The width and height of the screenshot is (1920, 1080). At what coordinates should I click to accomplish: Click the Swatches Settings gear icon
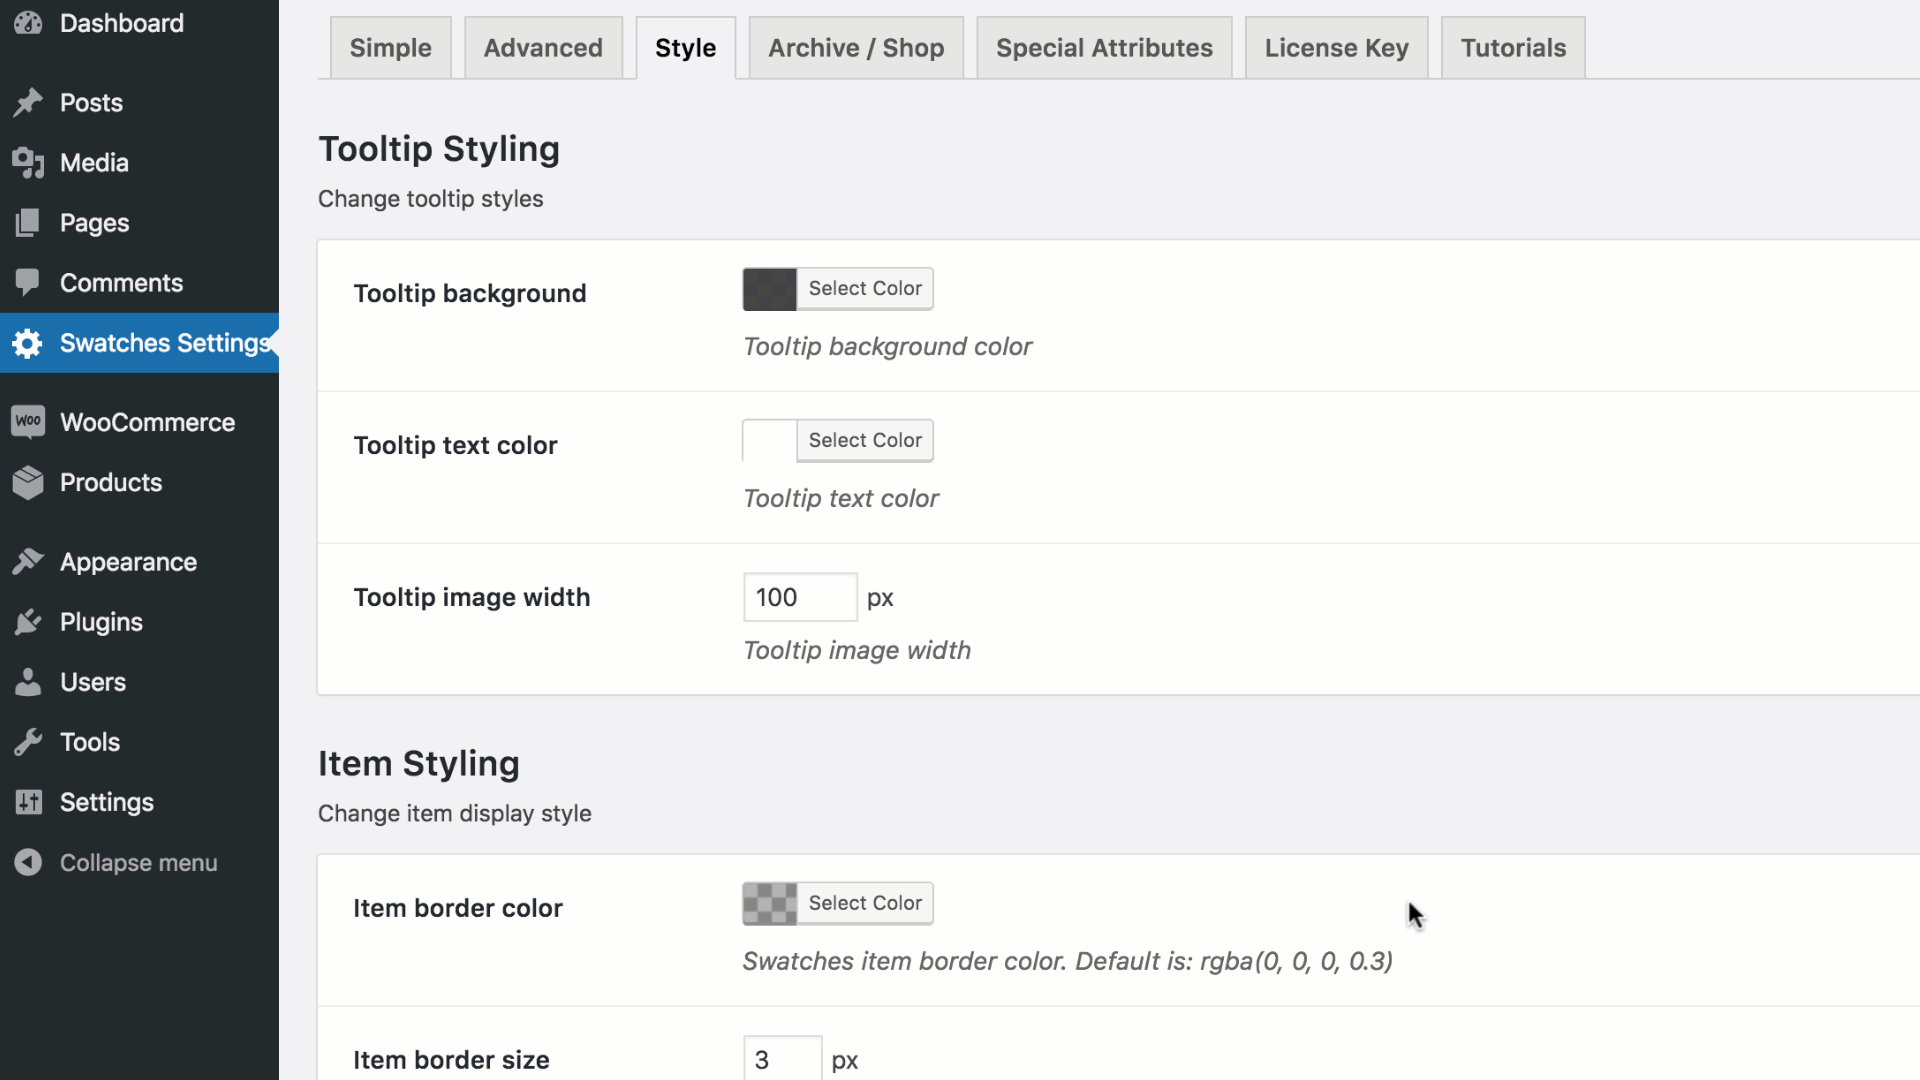point(28,343)
